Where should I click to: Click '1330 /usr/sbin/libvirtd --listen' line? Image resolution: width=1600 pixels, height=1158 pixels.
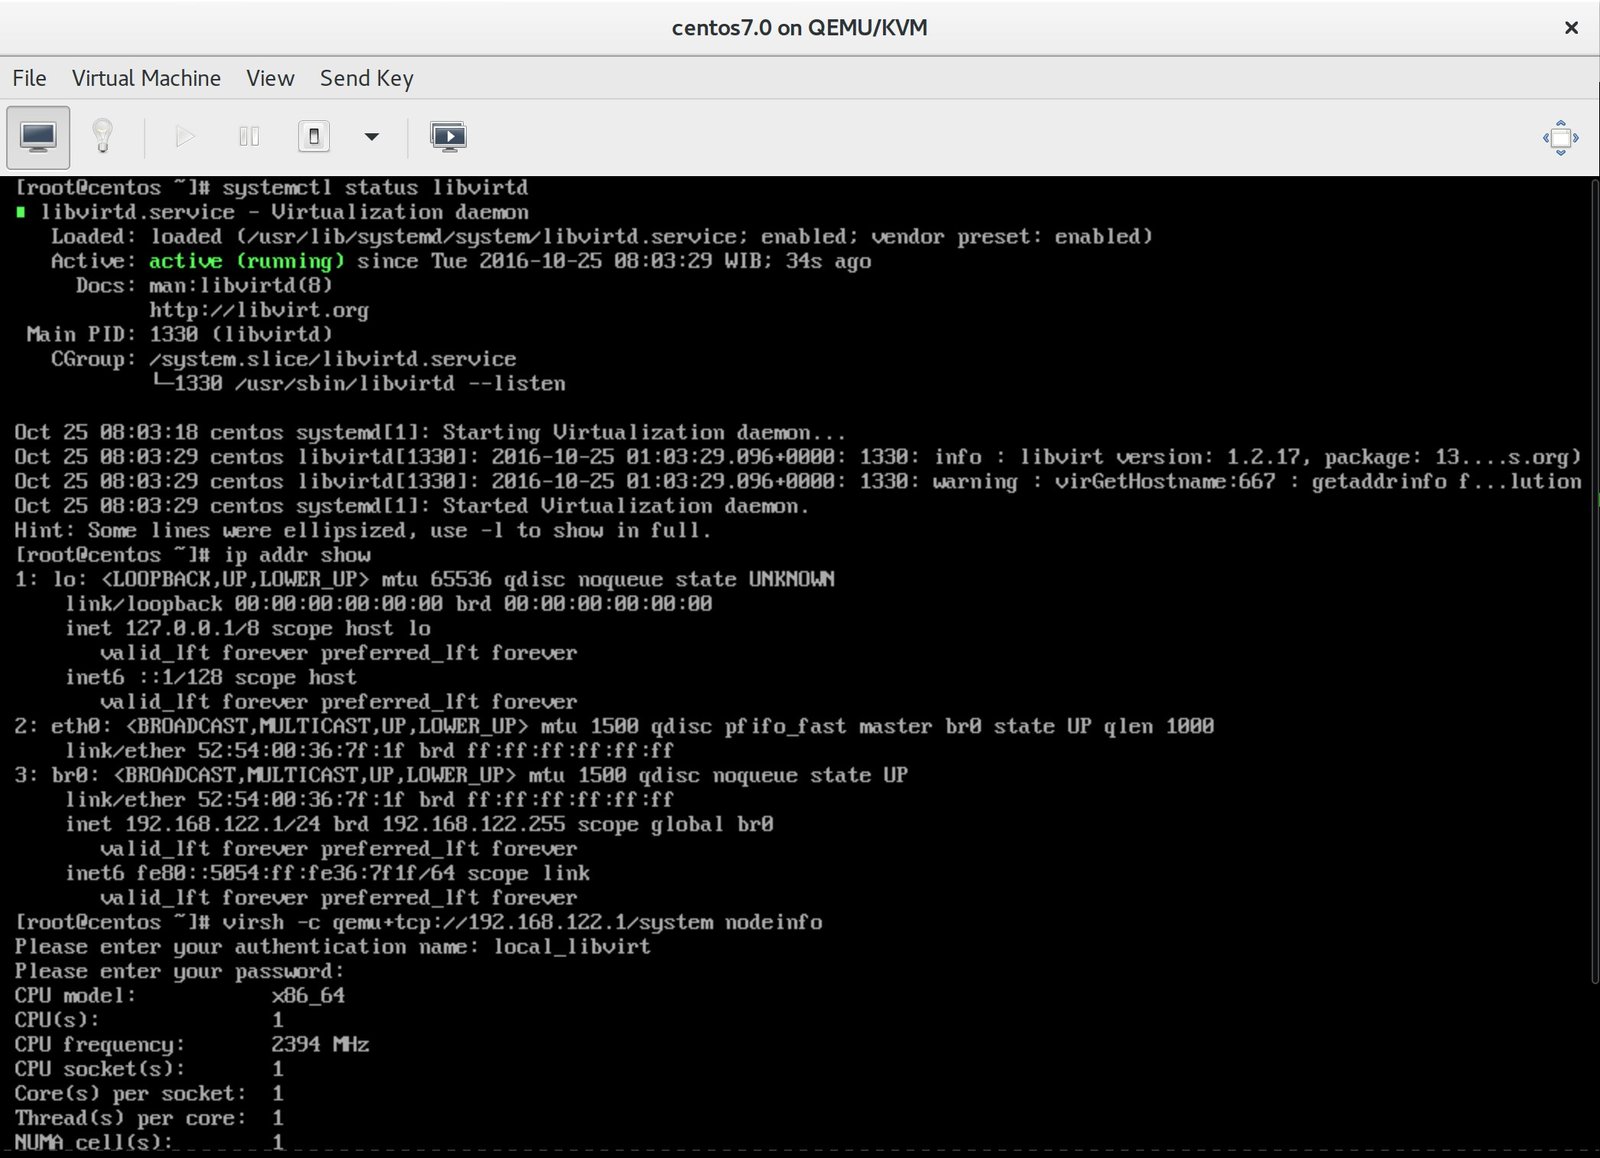(x=358, y=383)
